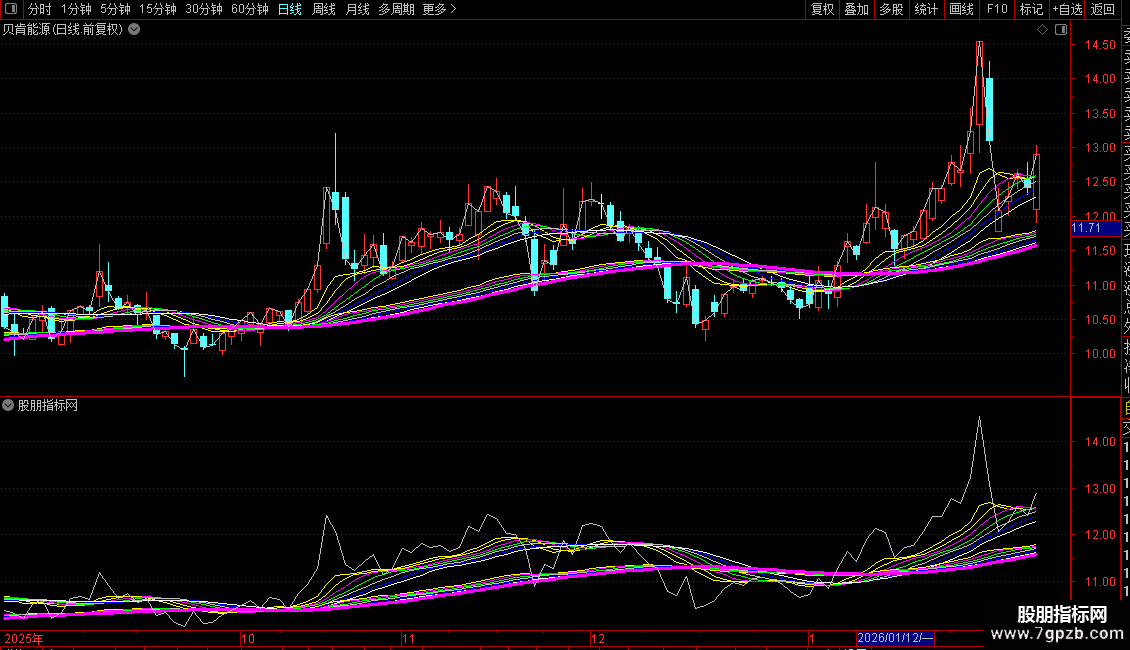Click the 返回 back button
Image resolution: width=1130 pixels, height=650 pixels.
[1103, 9]
